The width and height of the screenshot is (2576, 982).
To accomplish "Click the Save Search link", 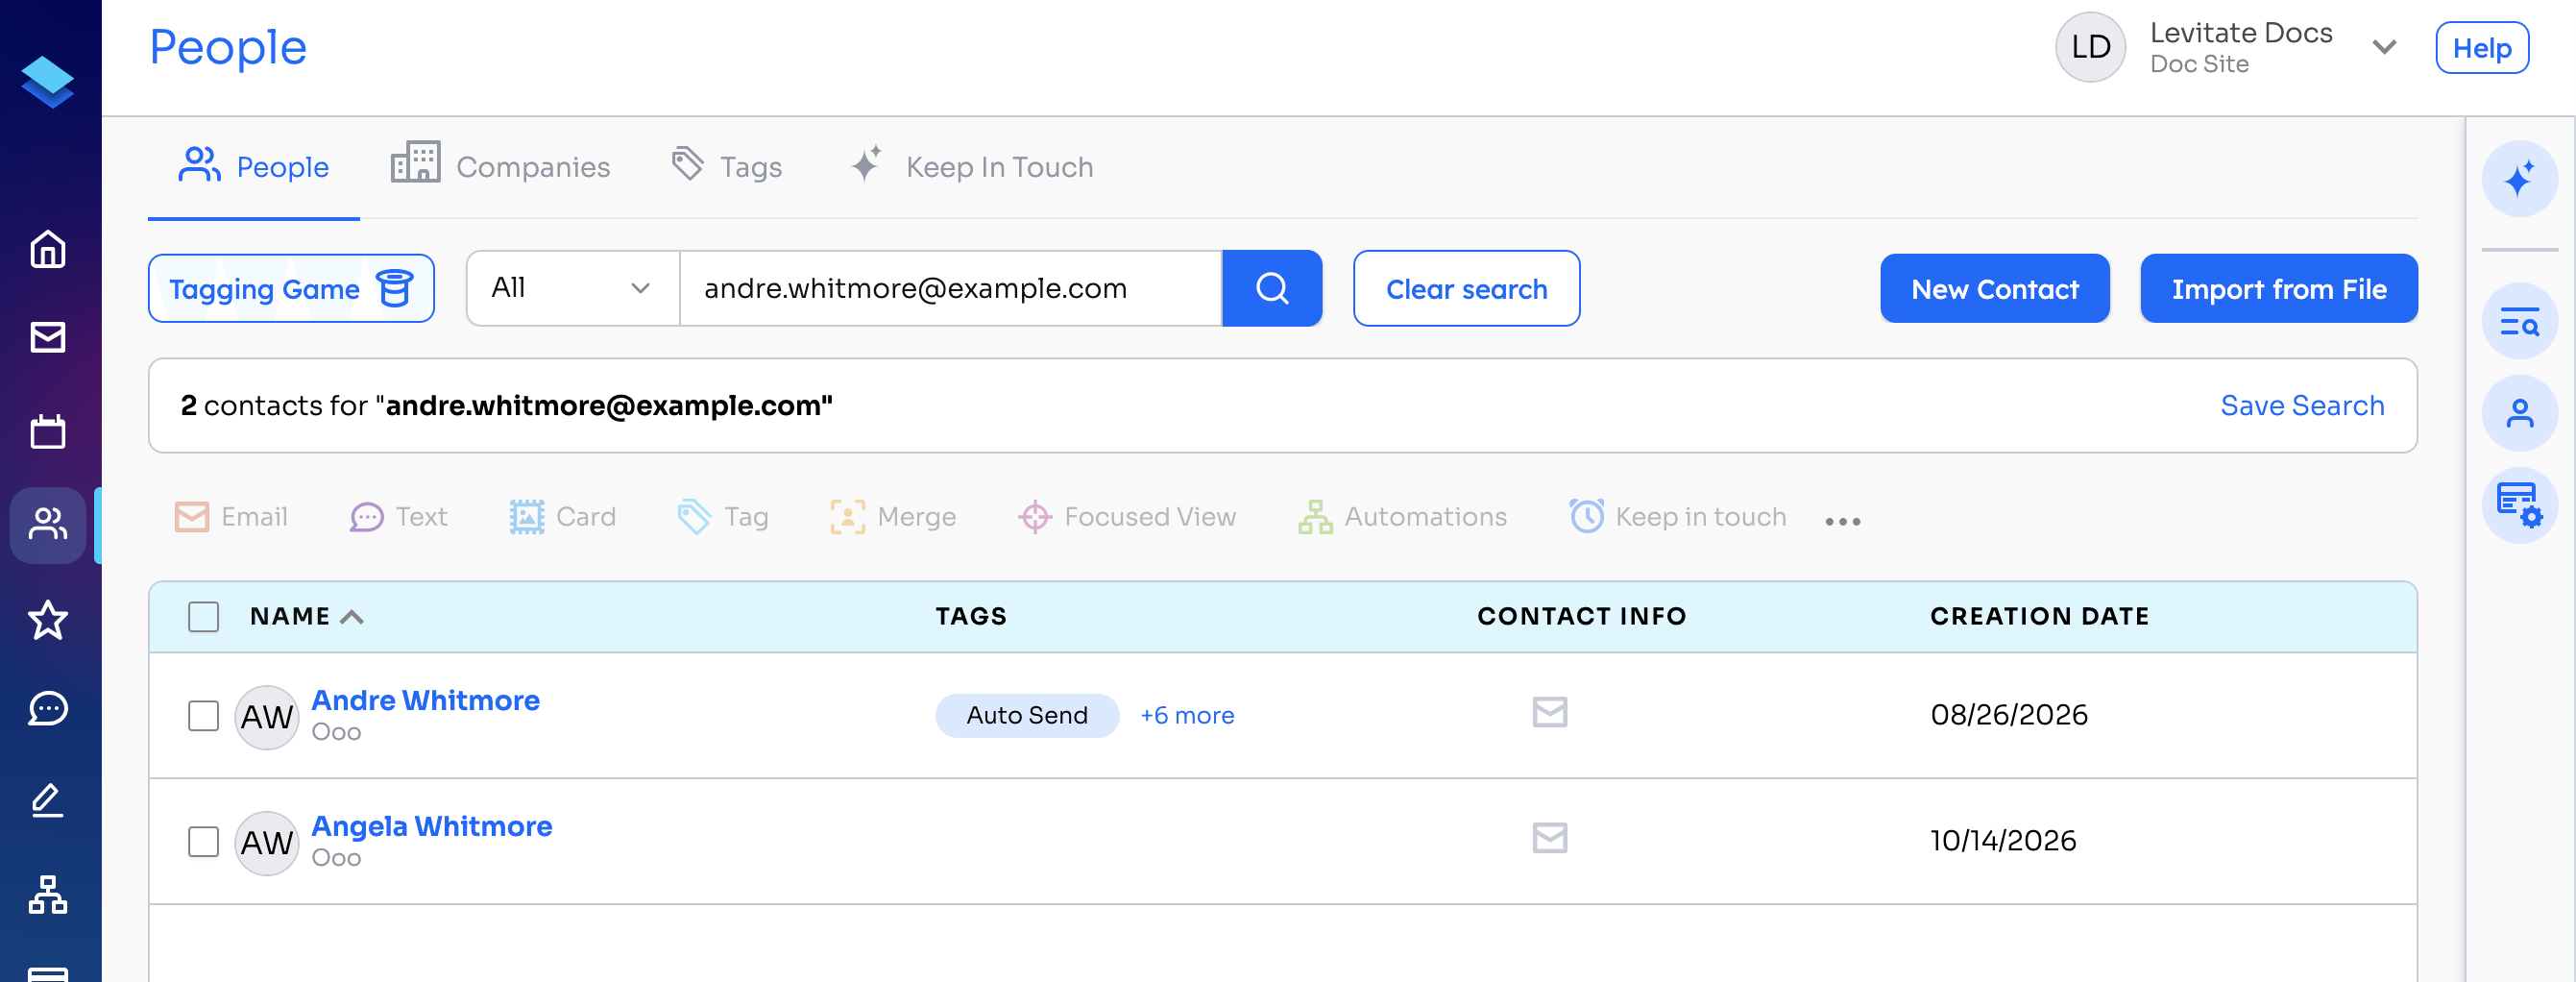I will pos(2302,406).
